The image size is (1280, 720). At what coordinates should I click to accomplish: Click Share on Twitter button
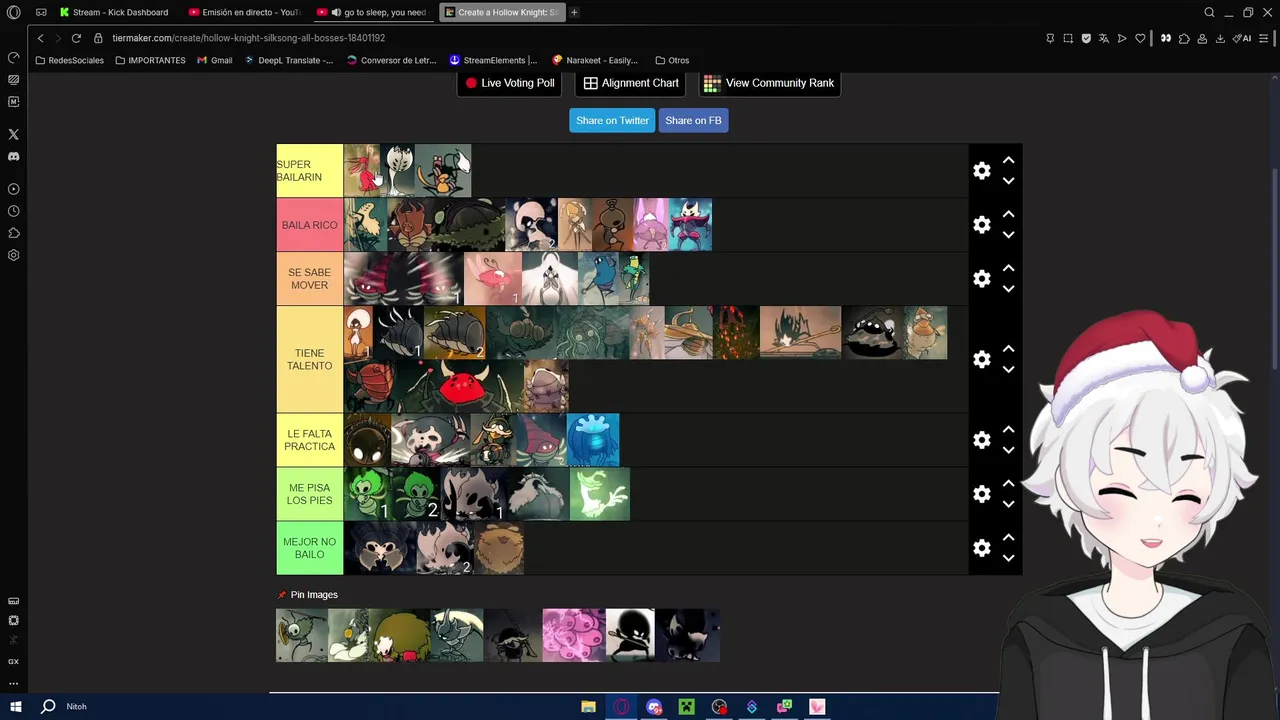tap(612, 120)
